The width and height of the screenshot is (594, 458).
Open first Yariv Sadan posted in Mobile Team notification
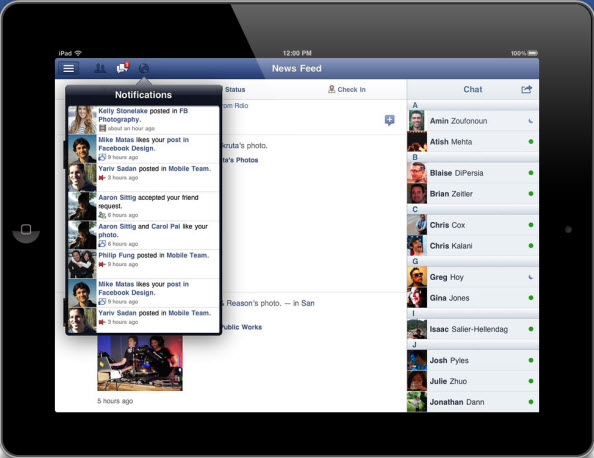click(144, 177)
